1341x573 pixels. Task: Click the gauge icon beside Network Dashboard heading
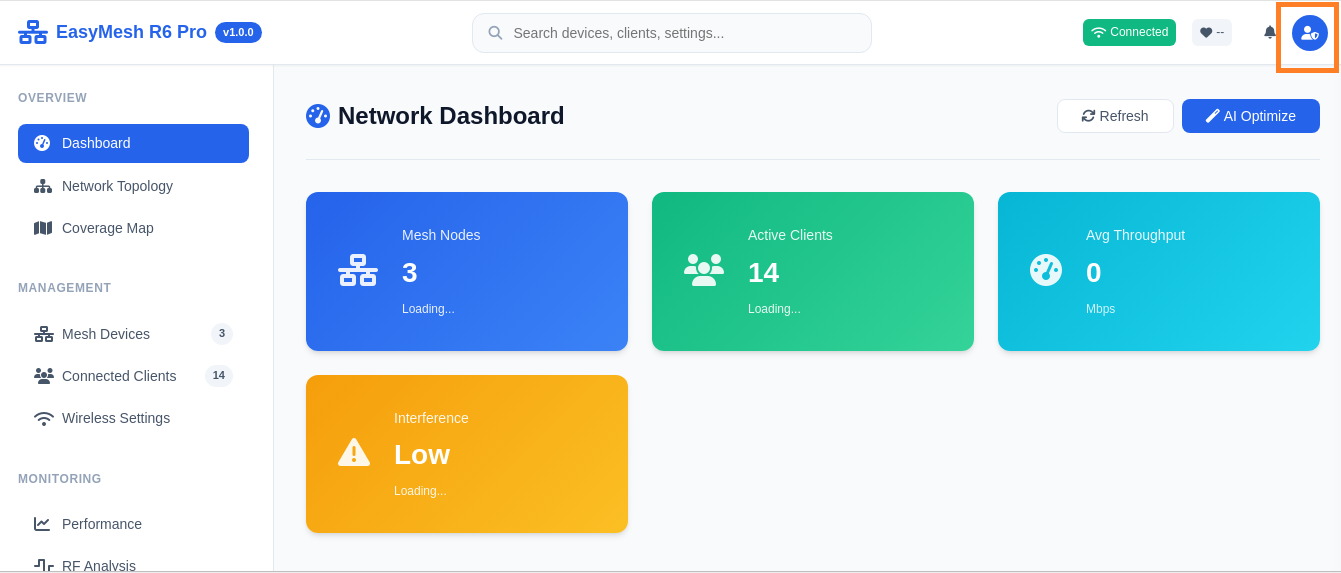(318, 116)
